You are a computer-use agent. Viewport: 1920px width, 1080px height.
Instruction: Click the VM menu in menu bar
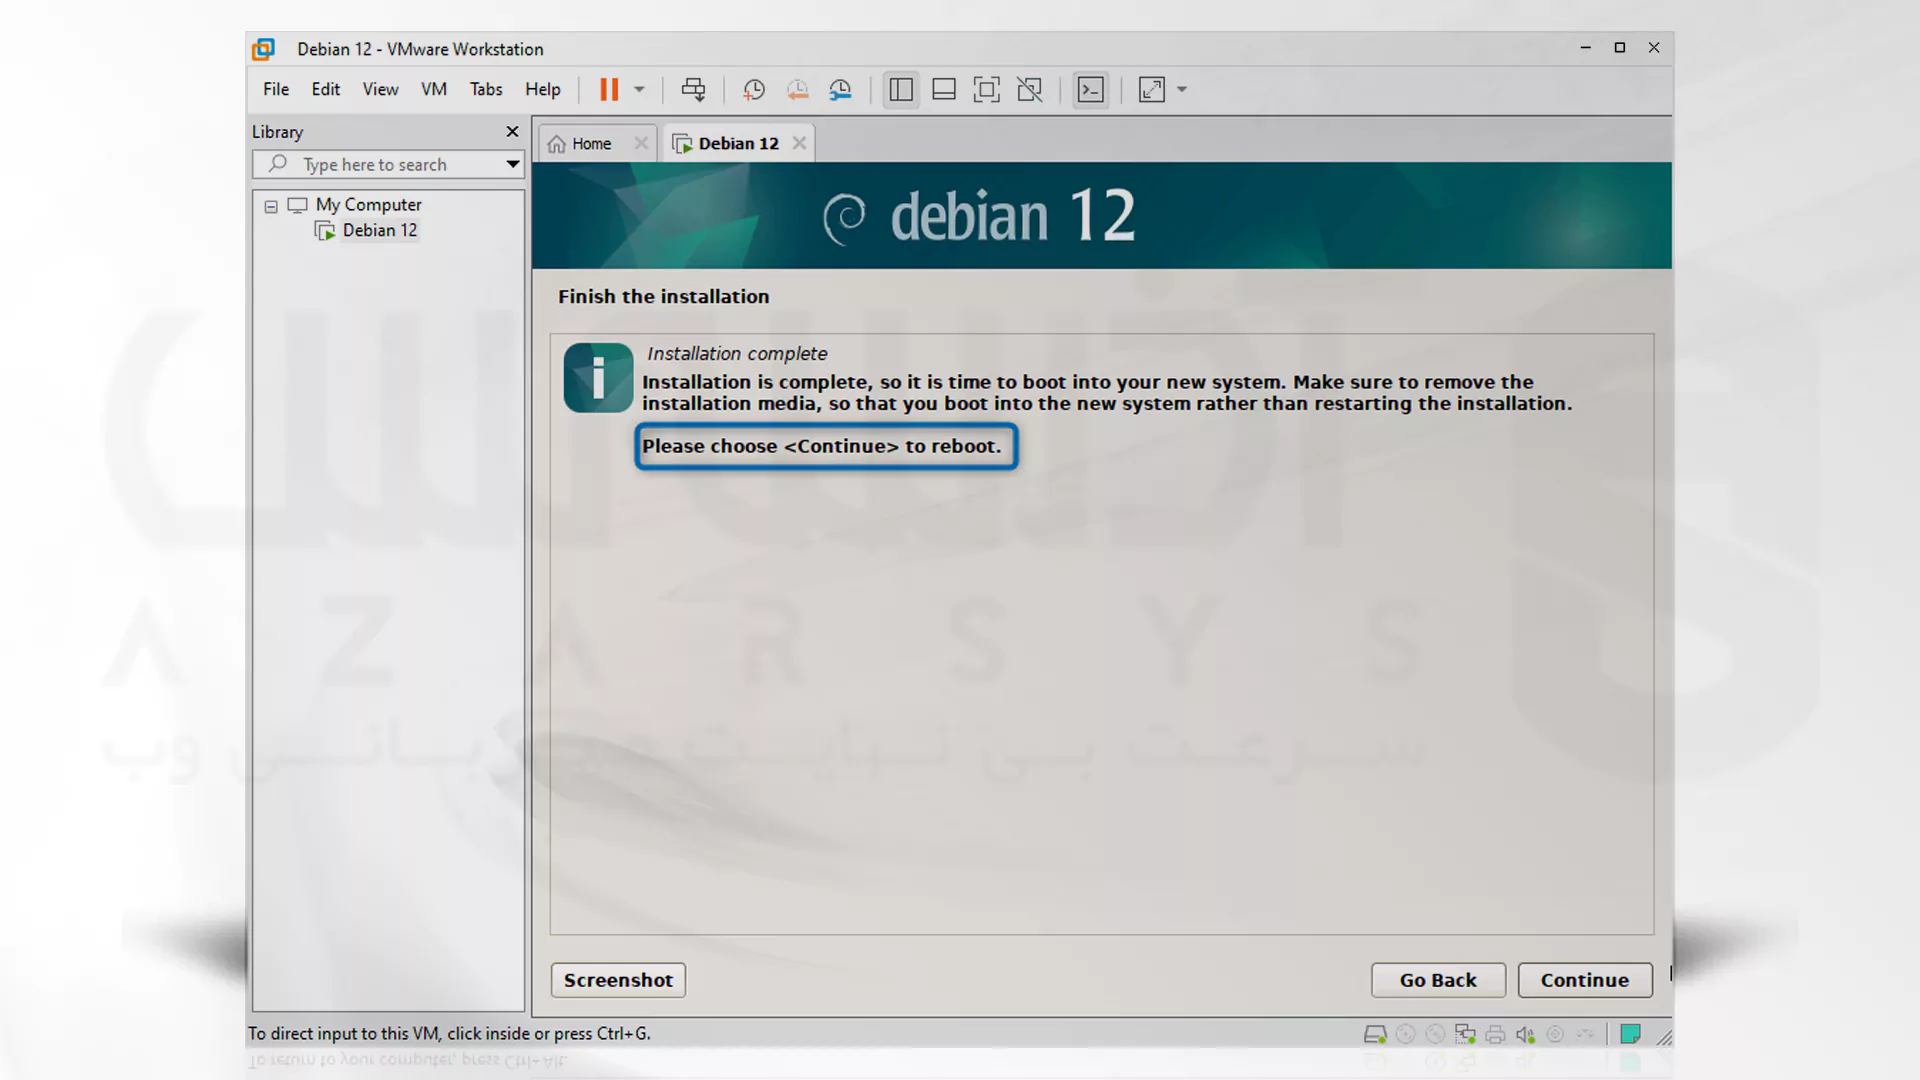pyautogui.click(x=433, y=88)
